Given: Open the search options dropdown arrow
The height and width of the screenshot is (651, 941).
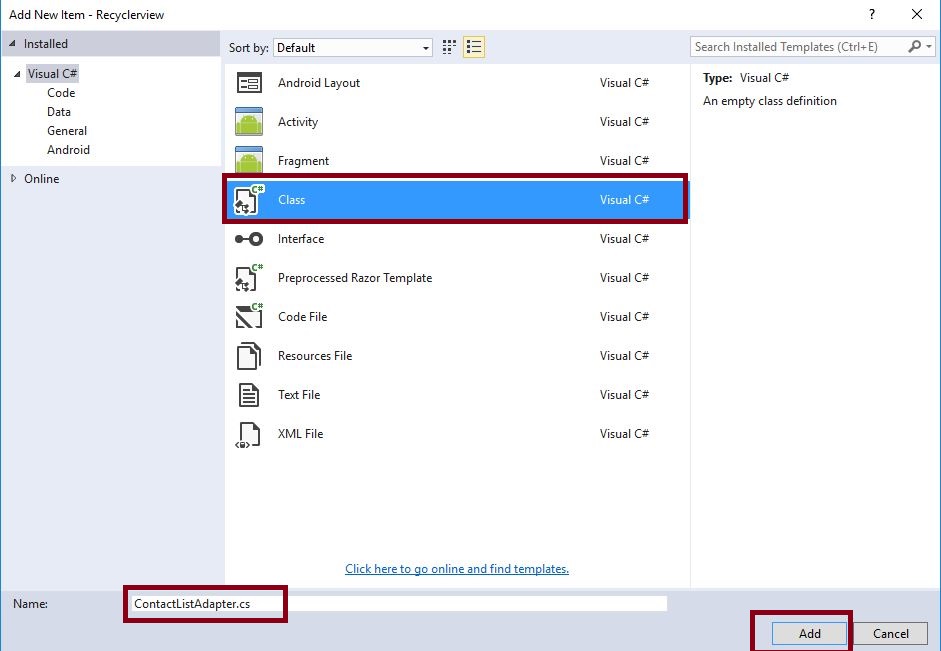Looking at the screenshot, I should [x=928, y=47].
